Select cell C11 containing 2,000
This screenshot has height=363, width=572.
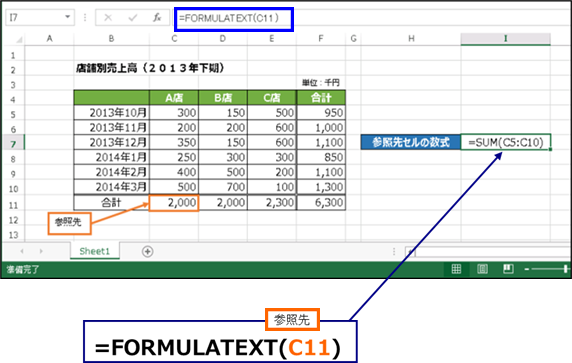pos(174,203)
